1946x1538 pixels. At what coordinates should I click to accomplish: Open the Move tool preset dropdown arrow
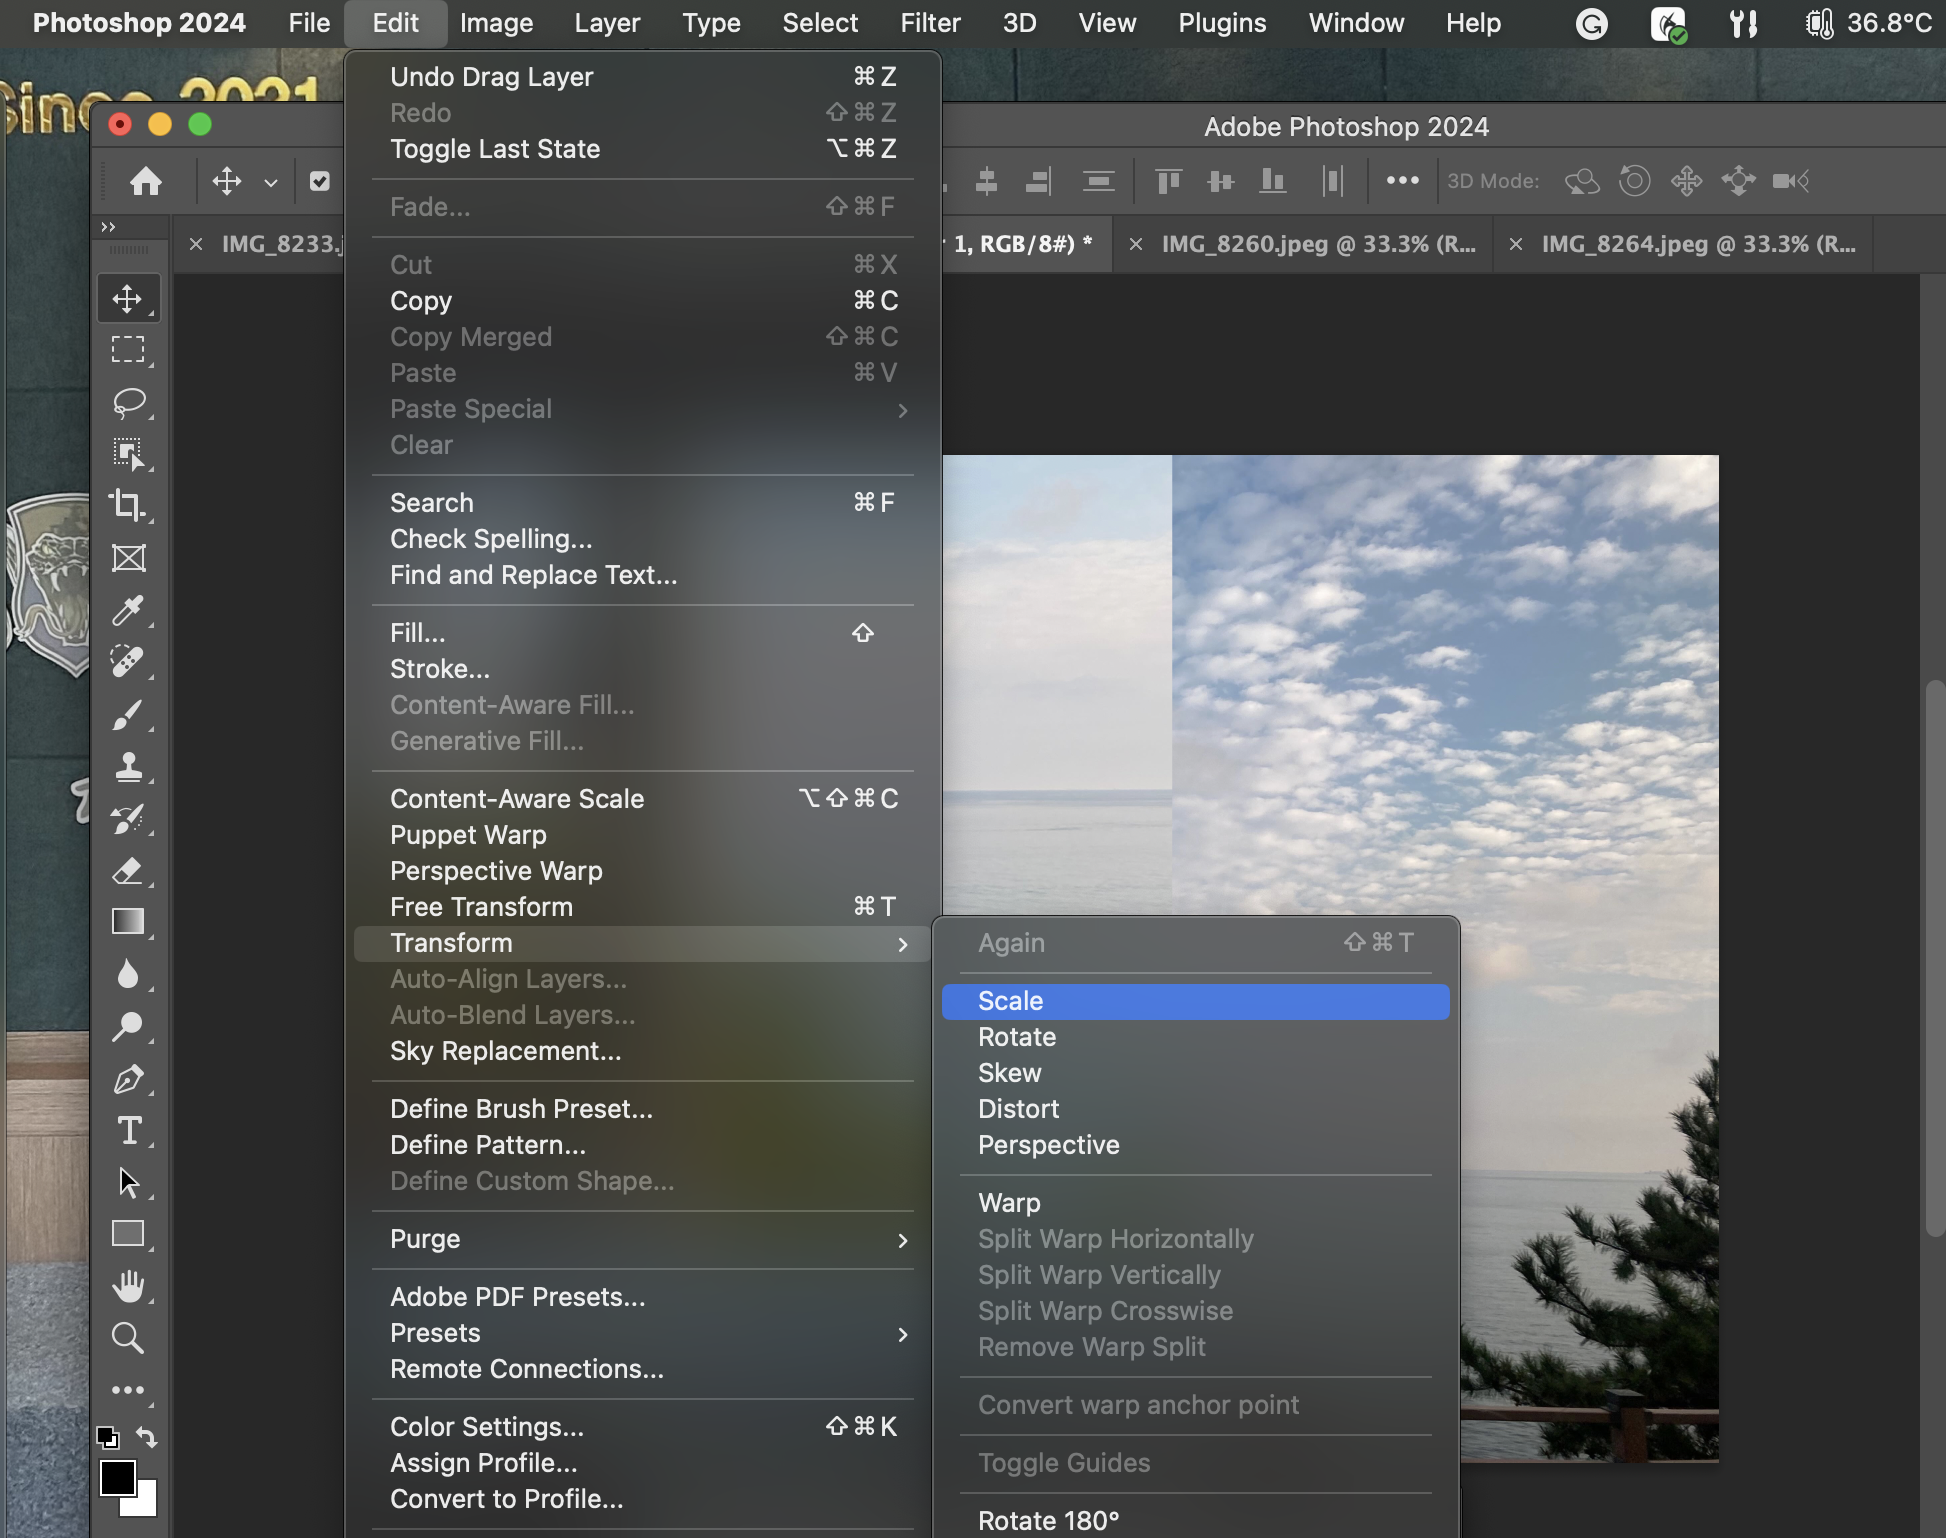point(270,183)
